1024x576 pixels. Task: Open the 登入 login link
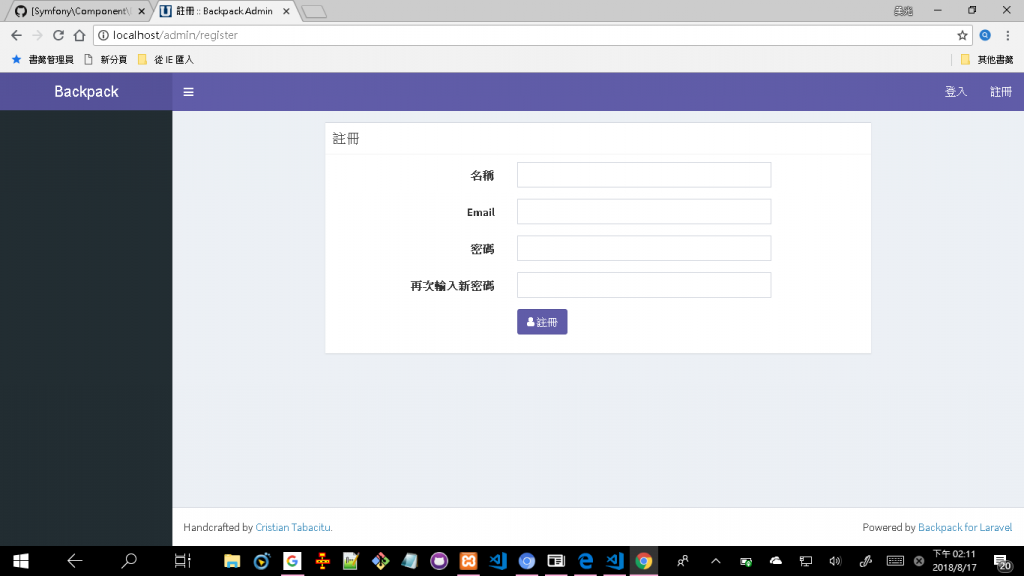click(955, 92)
